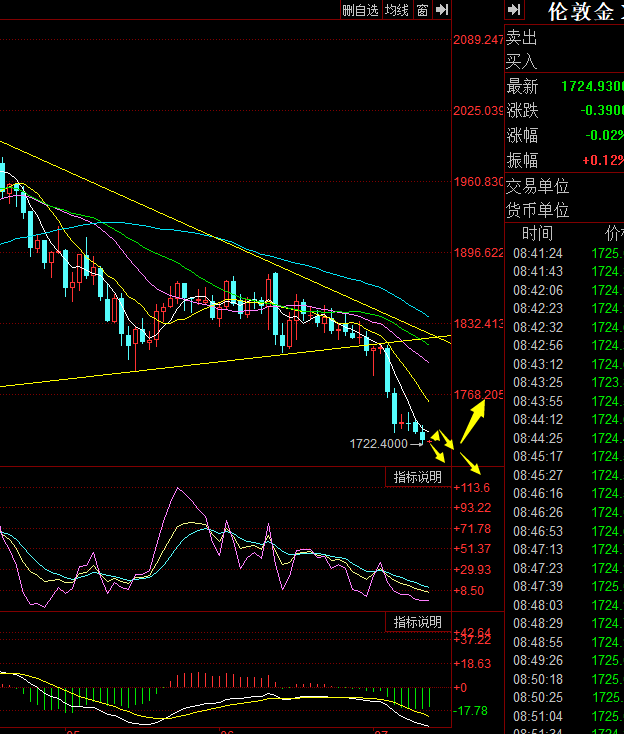This screenshot has width=624, height=734.
Task: Click the 最新 price 1724.9300 field
Action: coord(592,86)
